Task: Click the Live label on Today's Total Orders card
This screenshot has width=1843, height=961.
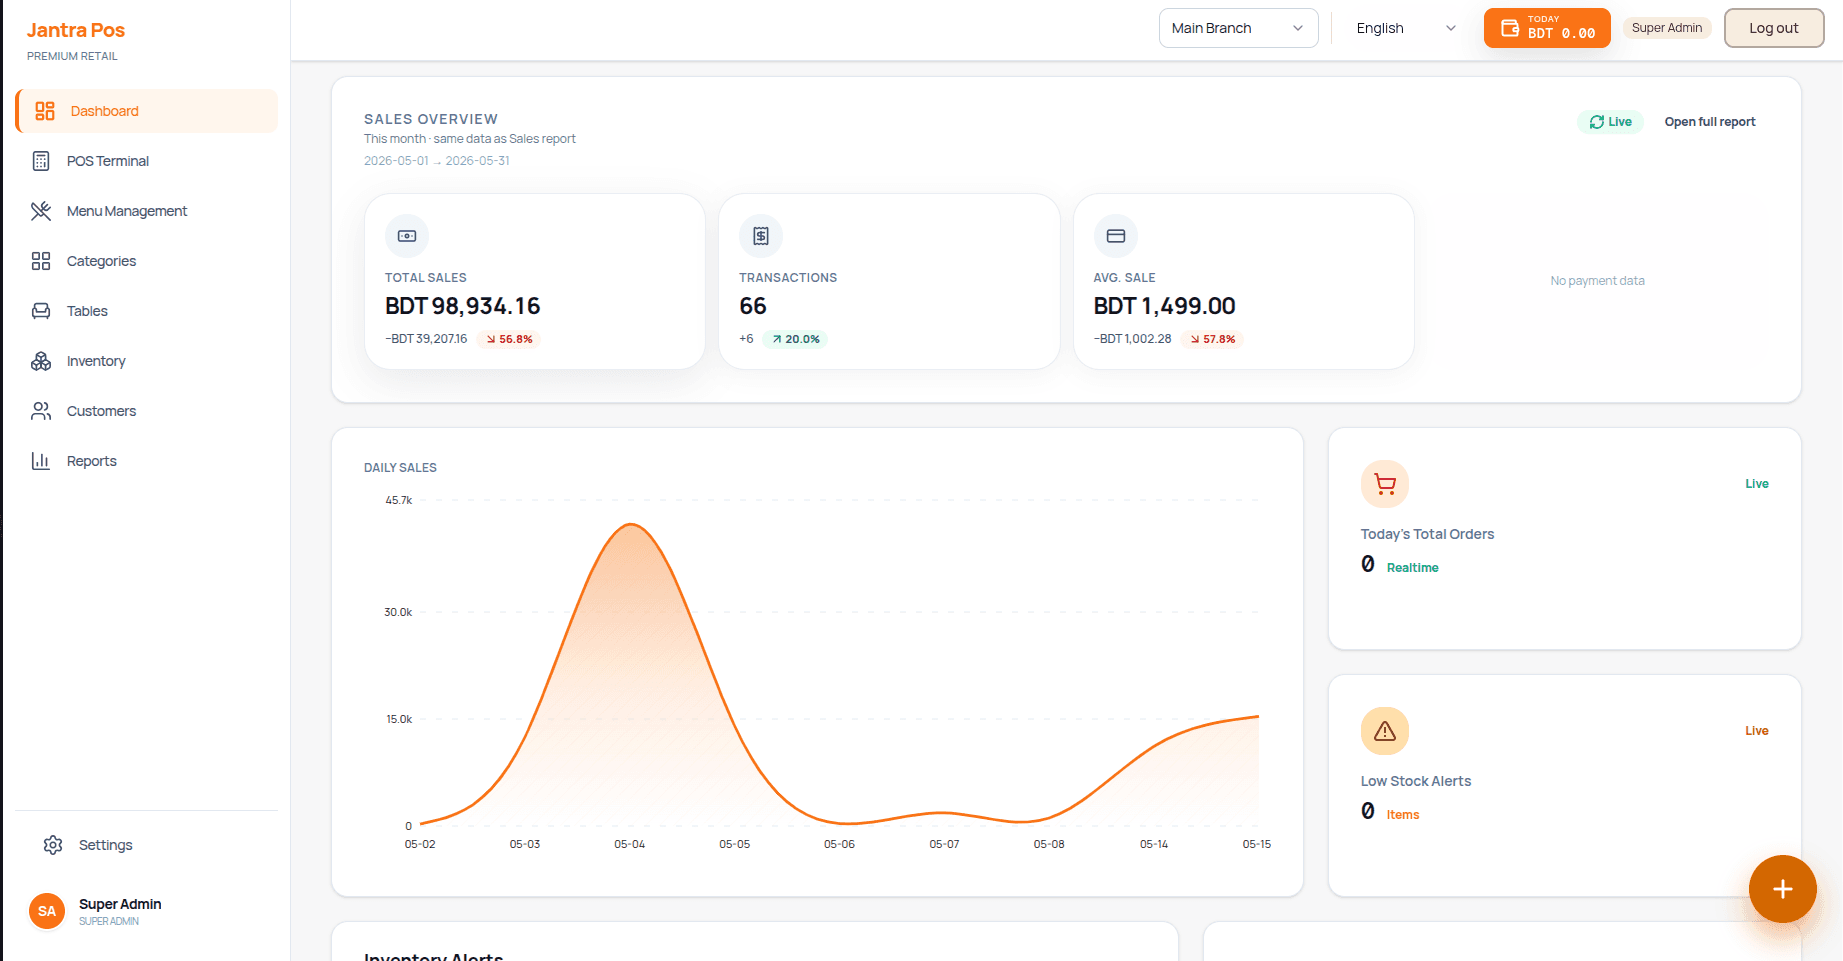Action: click(x=1757, y=484)
